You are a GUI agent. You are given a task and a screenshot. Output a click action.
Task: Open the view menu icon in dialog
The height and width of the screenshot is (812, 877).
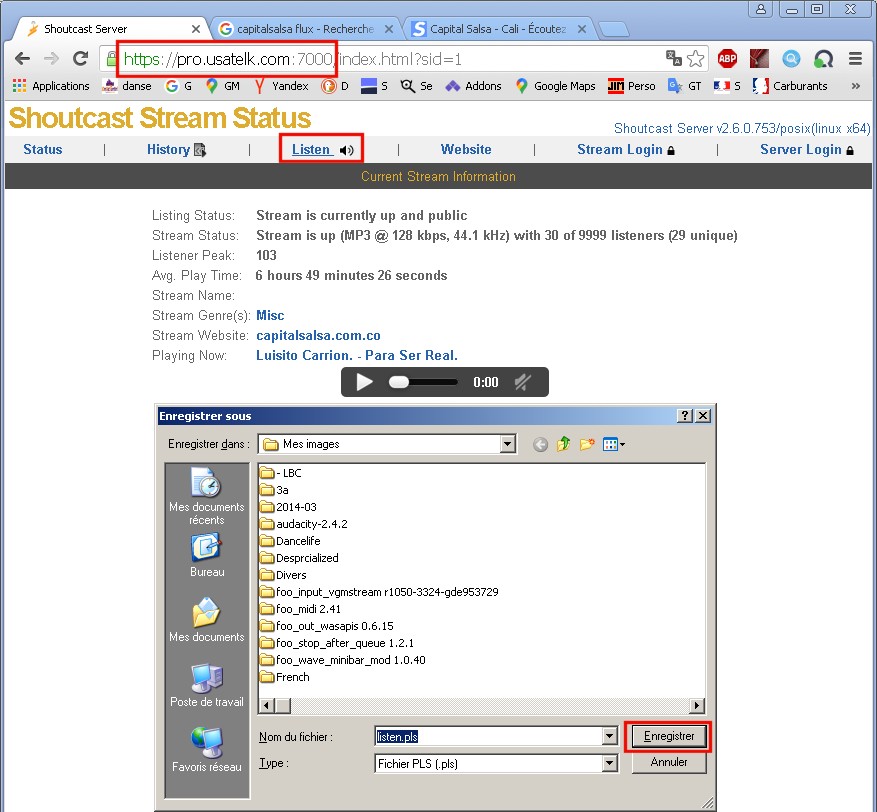(614, 445)
